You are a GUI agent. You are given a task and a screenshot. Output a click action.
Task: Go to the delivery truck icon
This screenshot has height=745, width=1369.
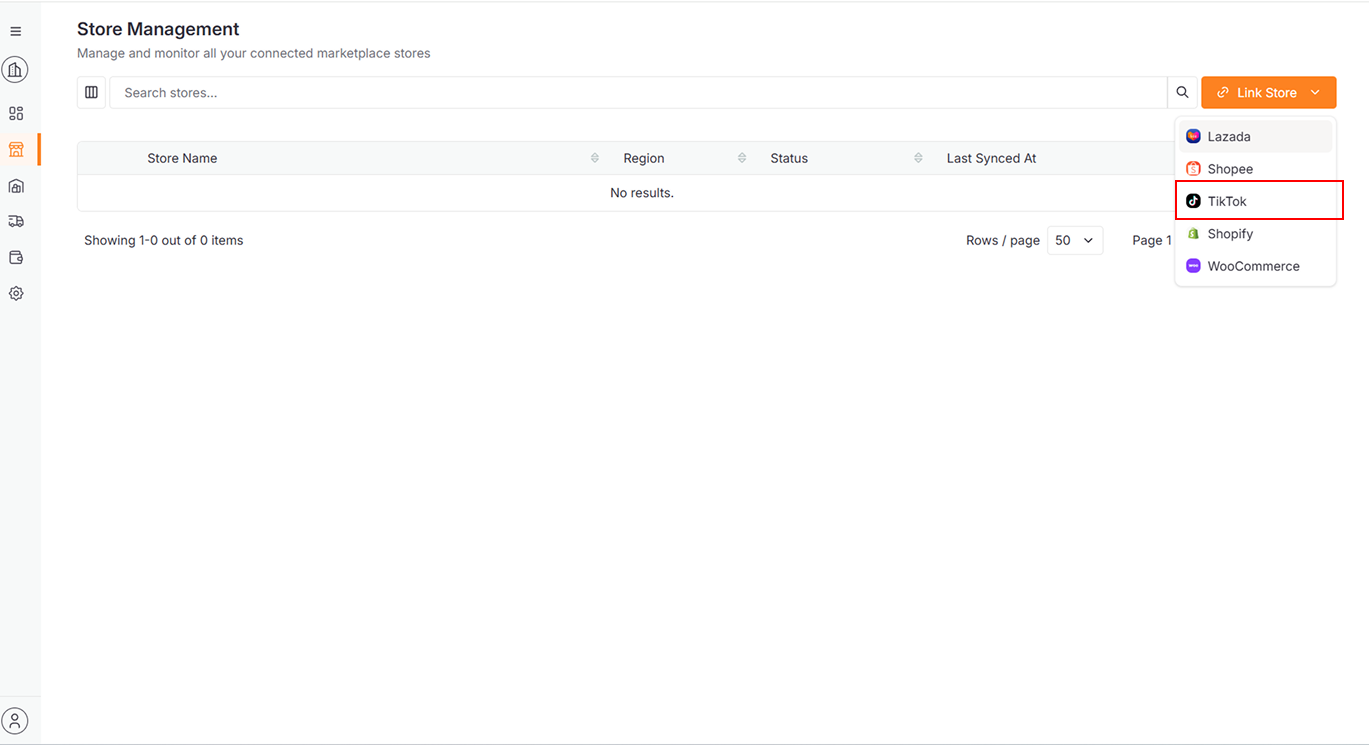[16, 221]
